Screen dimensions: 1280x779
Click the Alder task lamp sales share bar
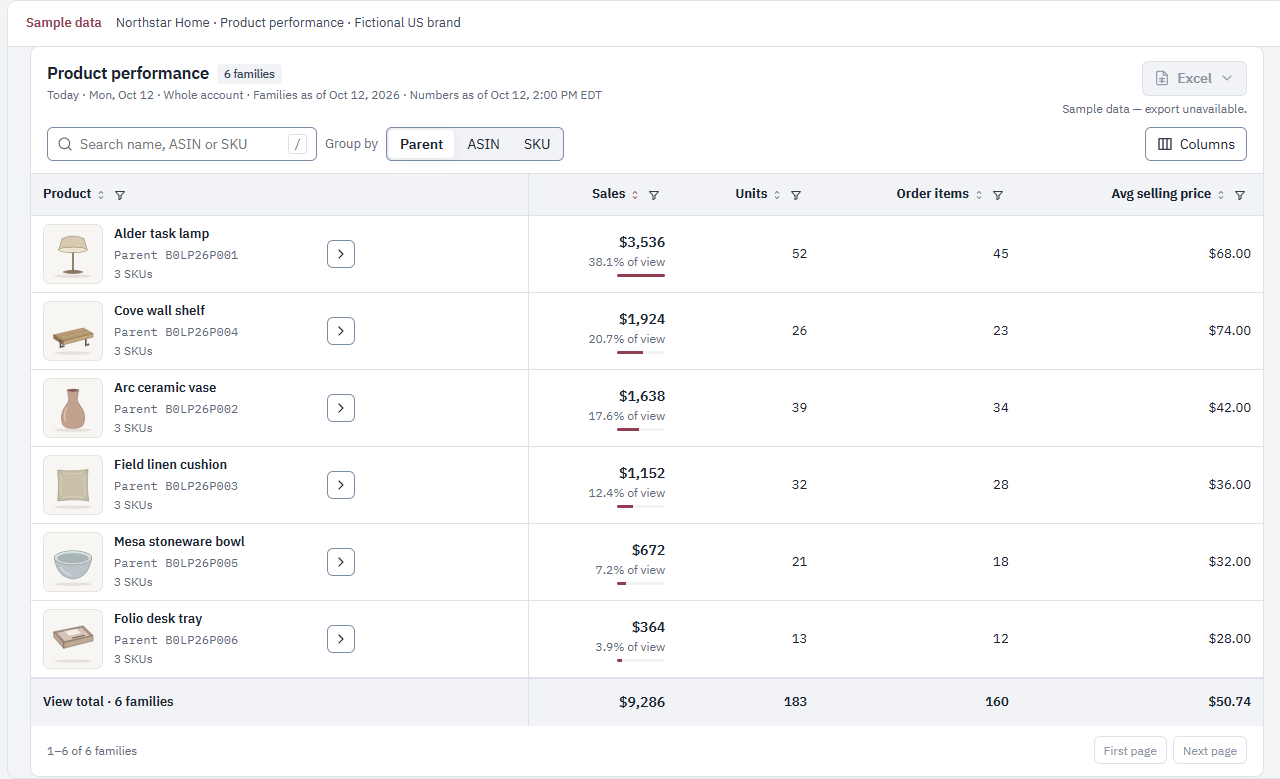pyautogui.click(x=641, y=275)
